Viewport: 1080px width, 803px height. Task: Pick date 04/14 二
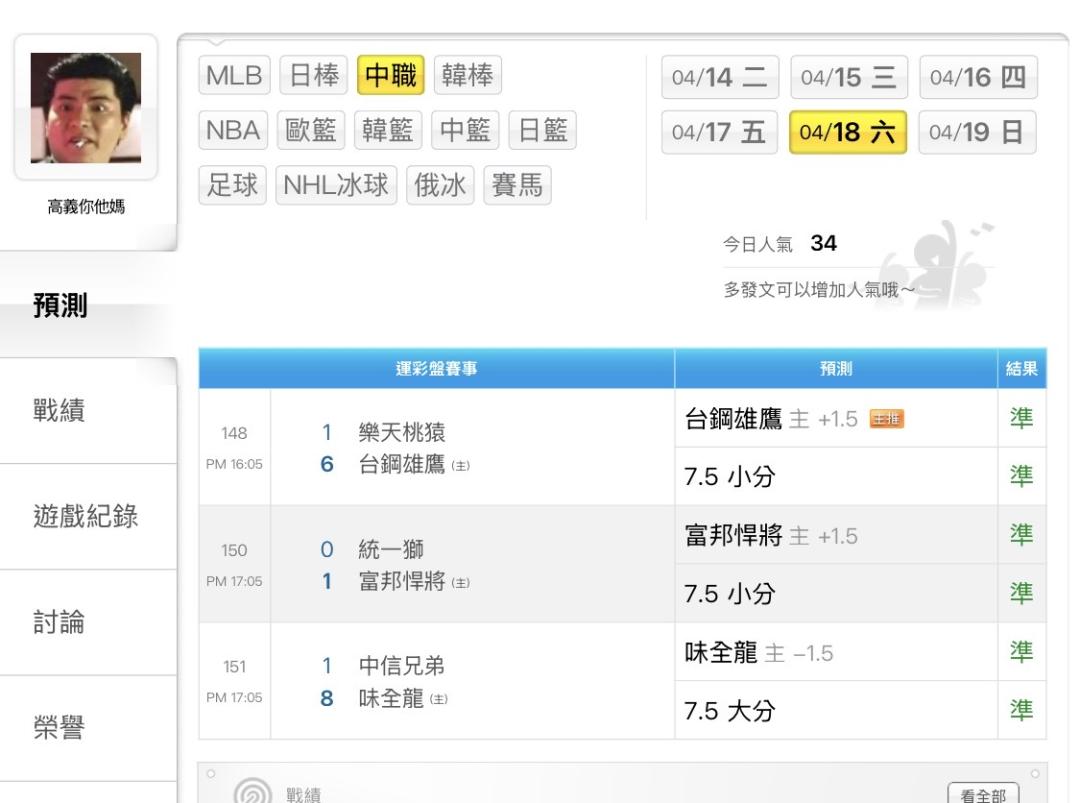(720, 78)
